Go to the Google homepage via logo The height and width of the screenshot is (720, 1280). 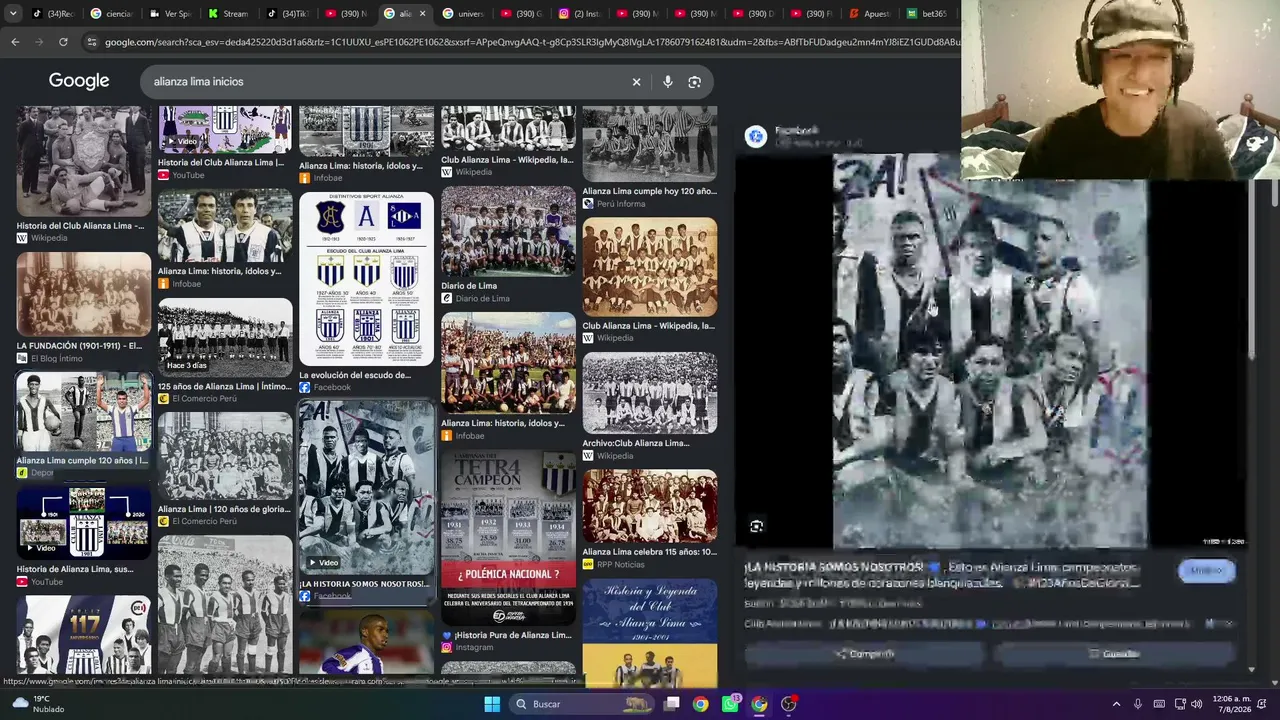tap(79, 81)
